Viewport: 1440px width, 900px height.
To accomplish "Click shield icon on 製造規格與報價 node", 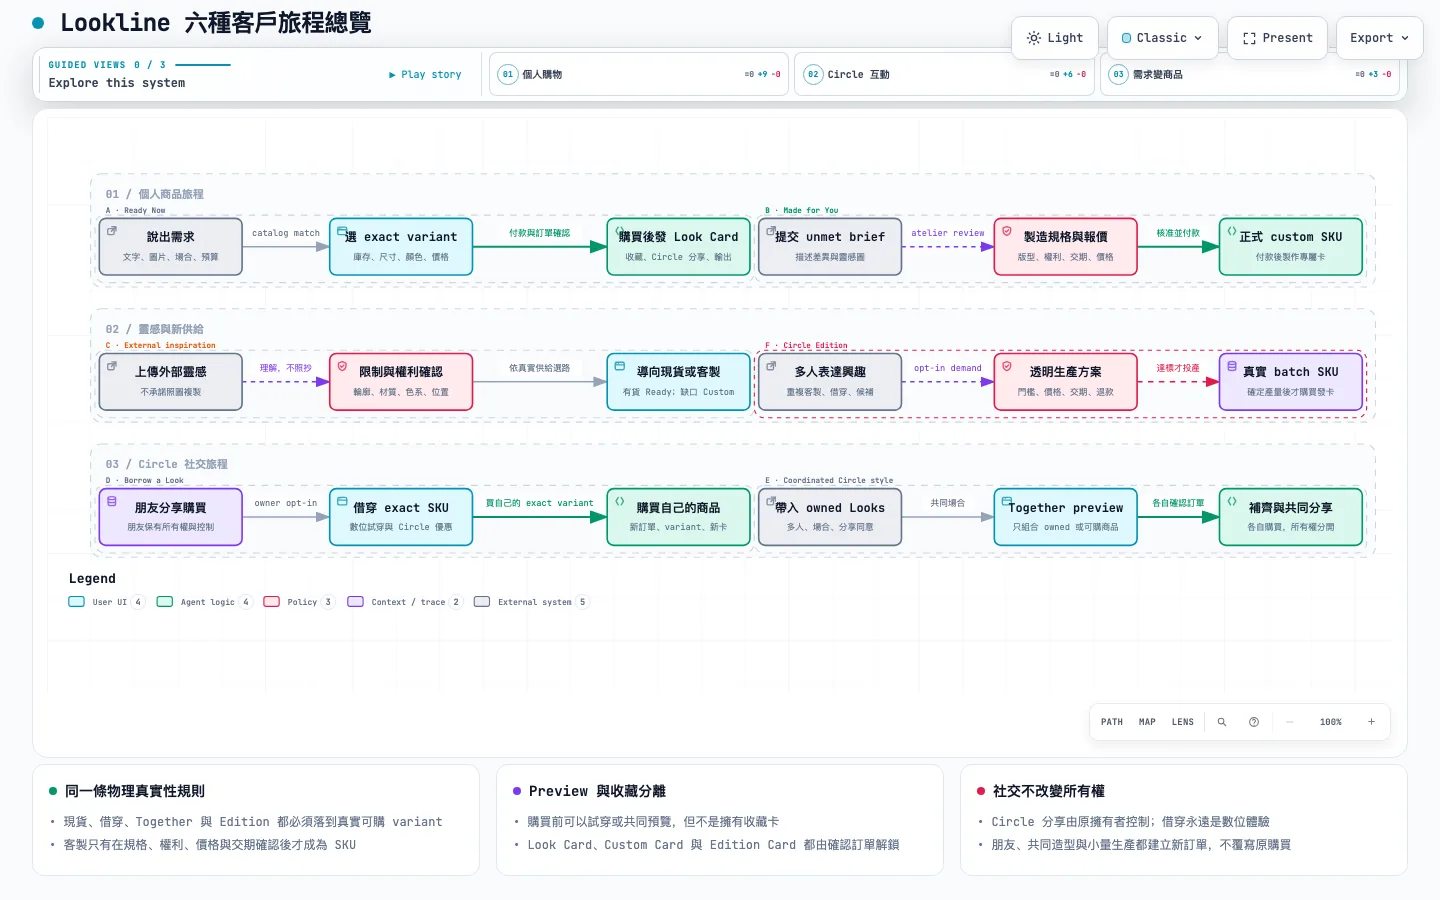I will (x=1007, y=231).
